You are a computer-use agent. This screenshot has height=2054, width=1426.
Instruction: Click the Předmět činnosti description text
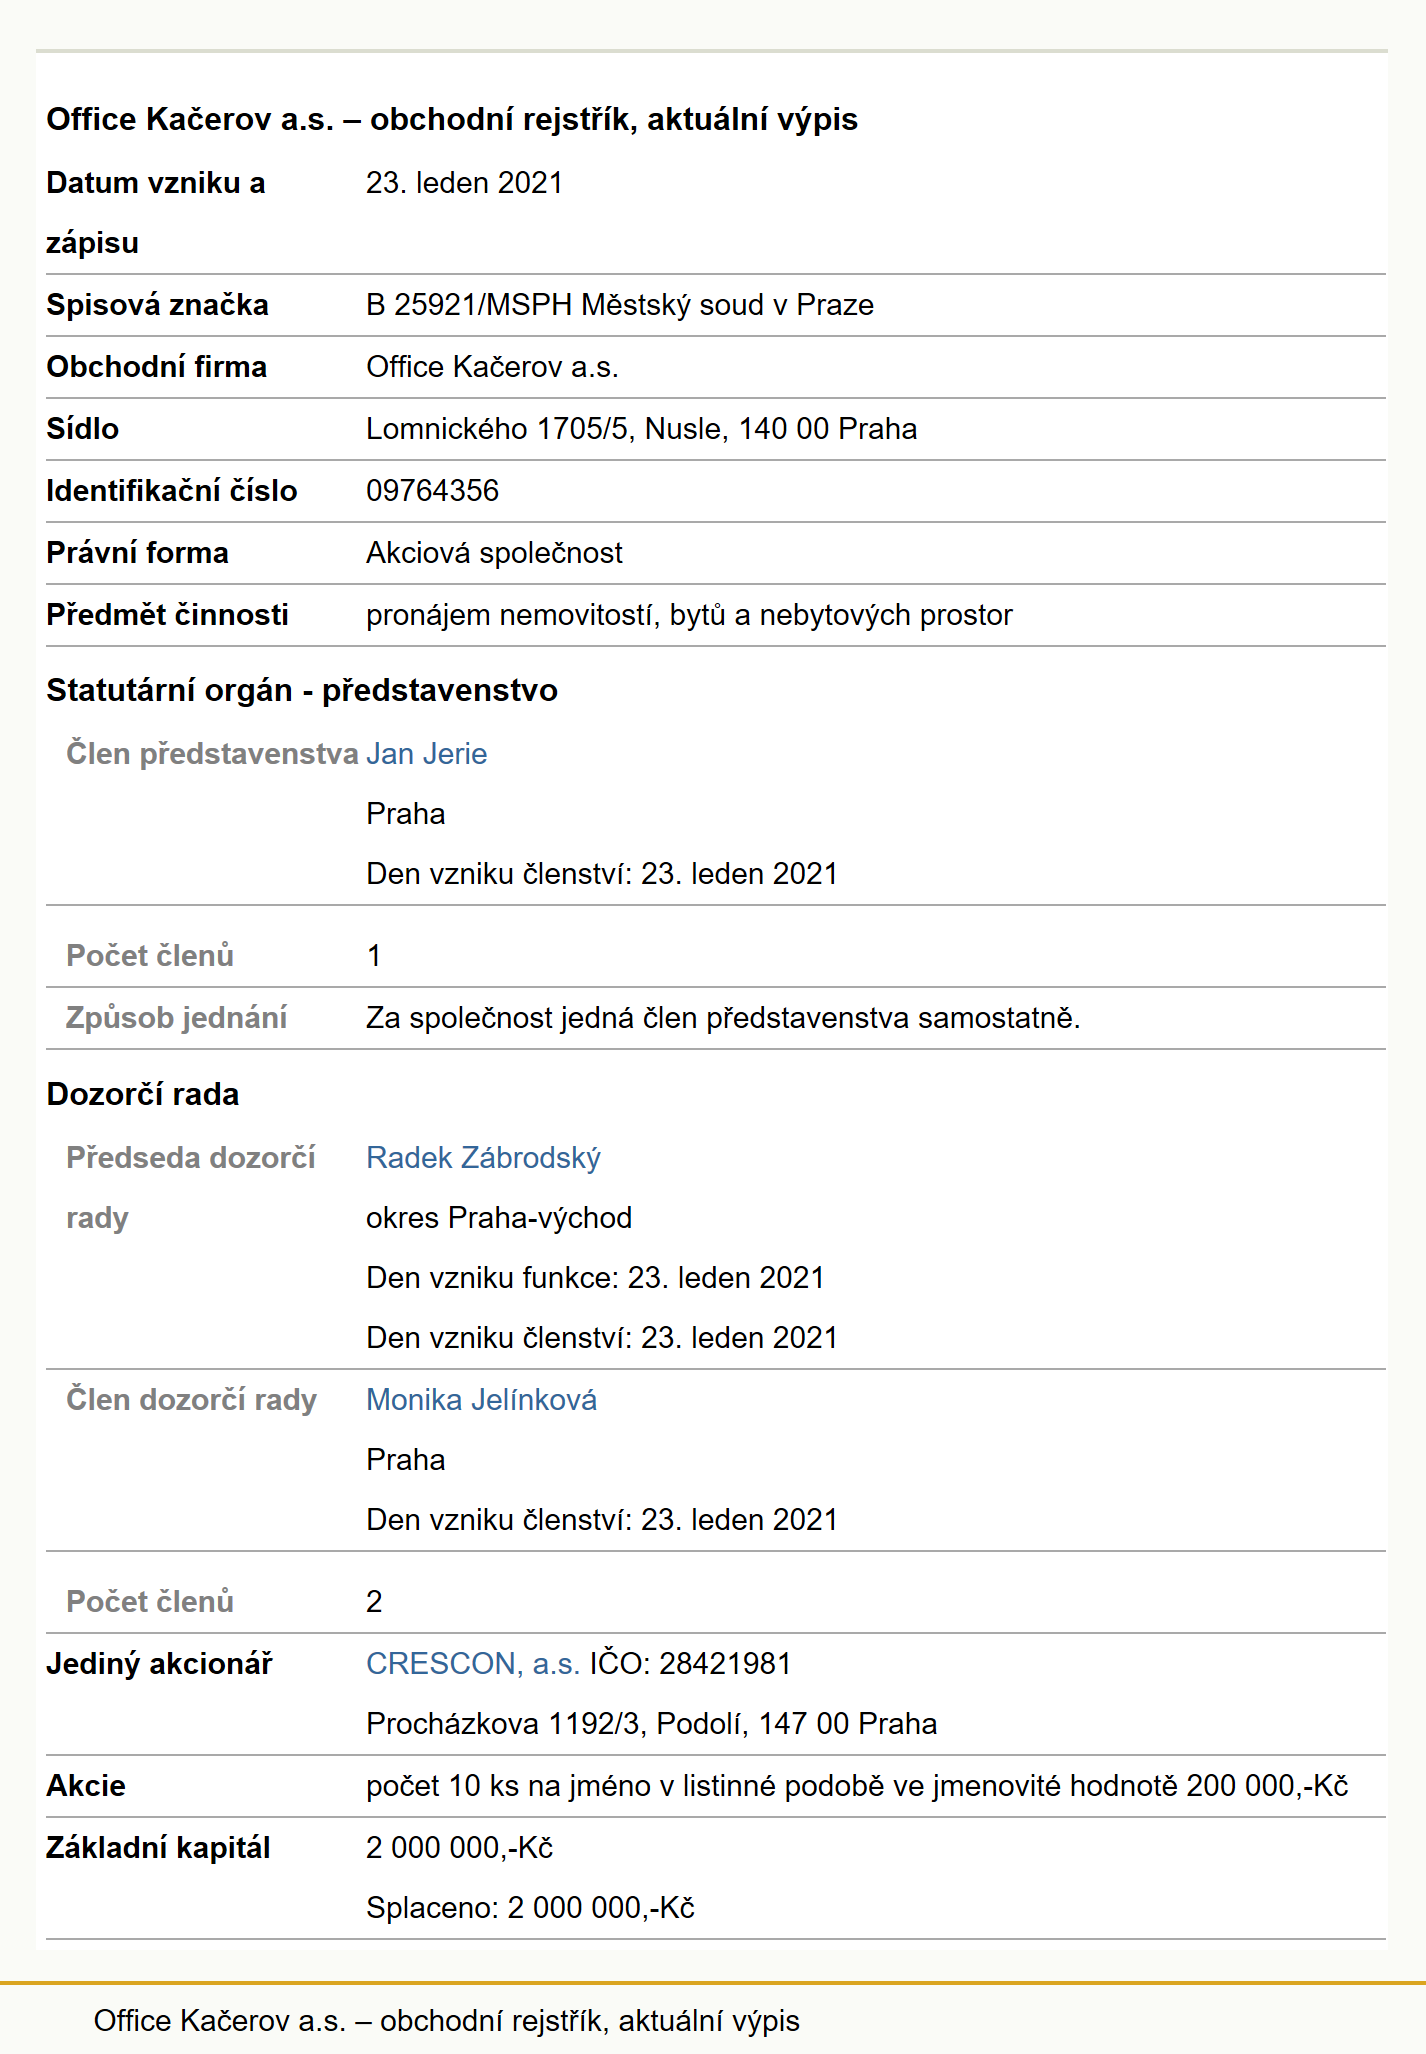(689, 615)
